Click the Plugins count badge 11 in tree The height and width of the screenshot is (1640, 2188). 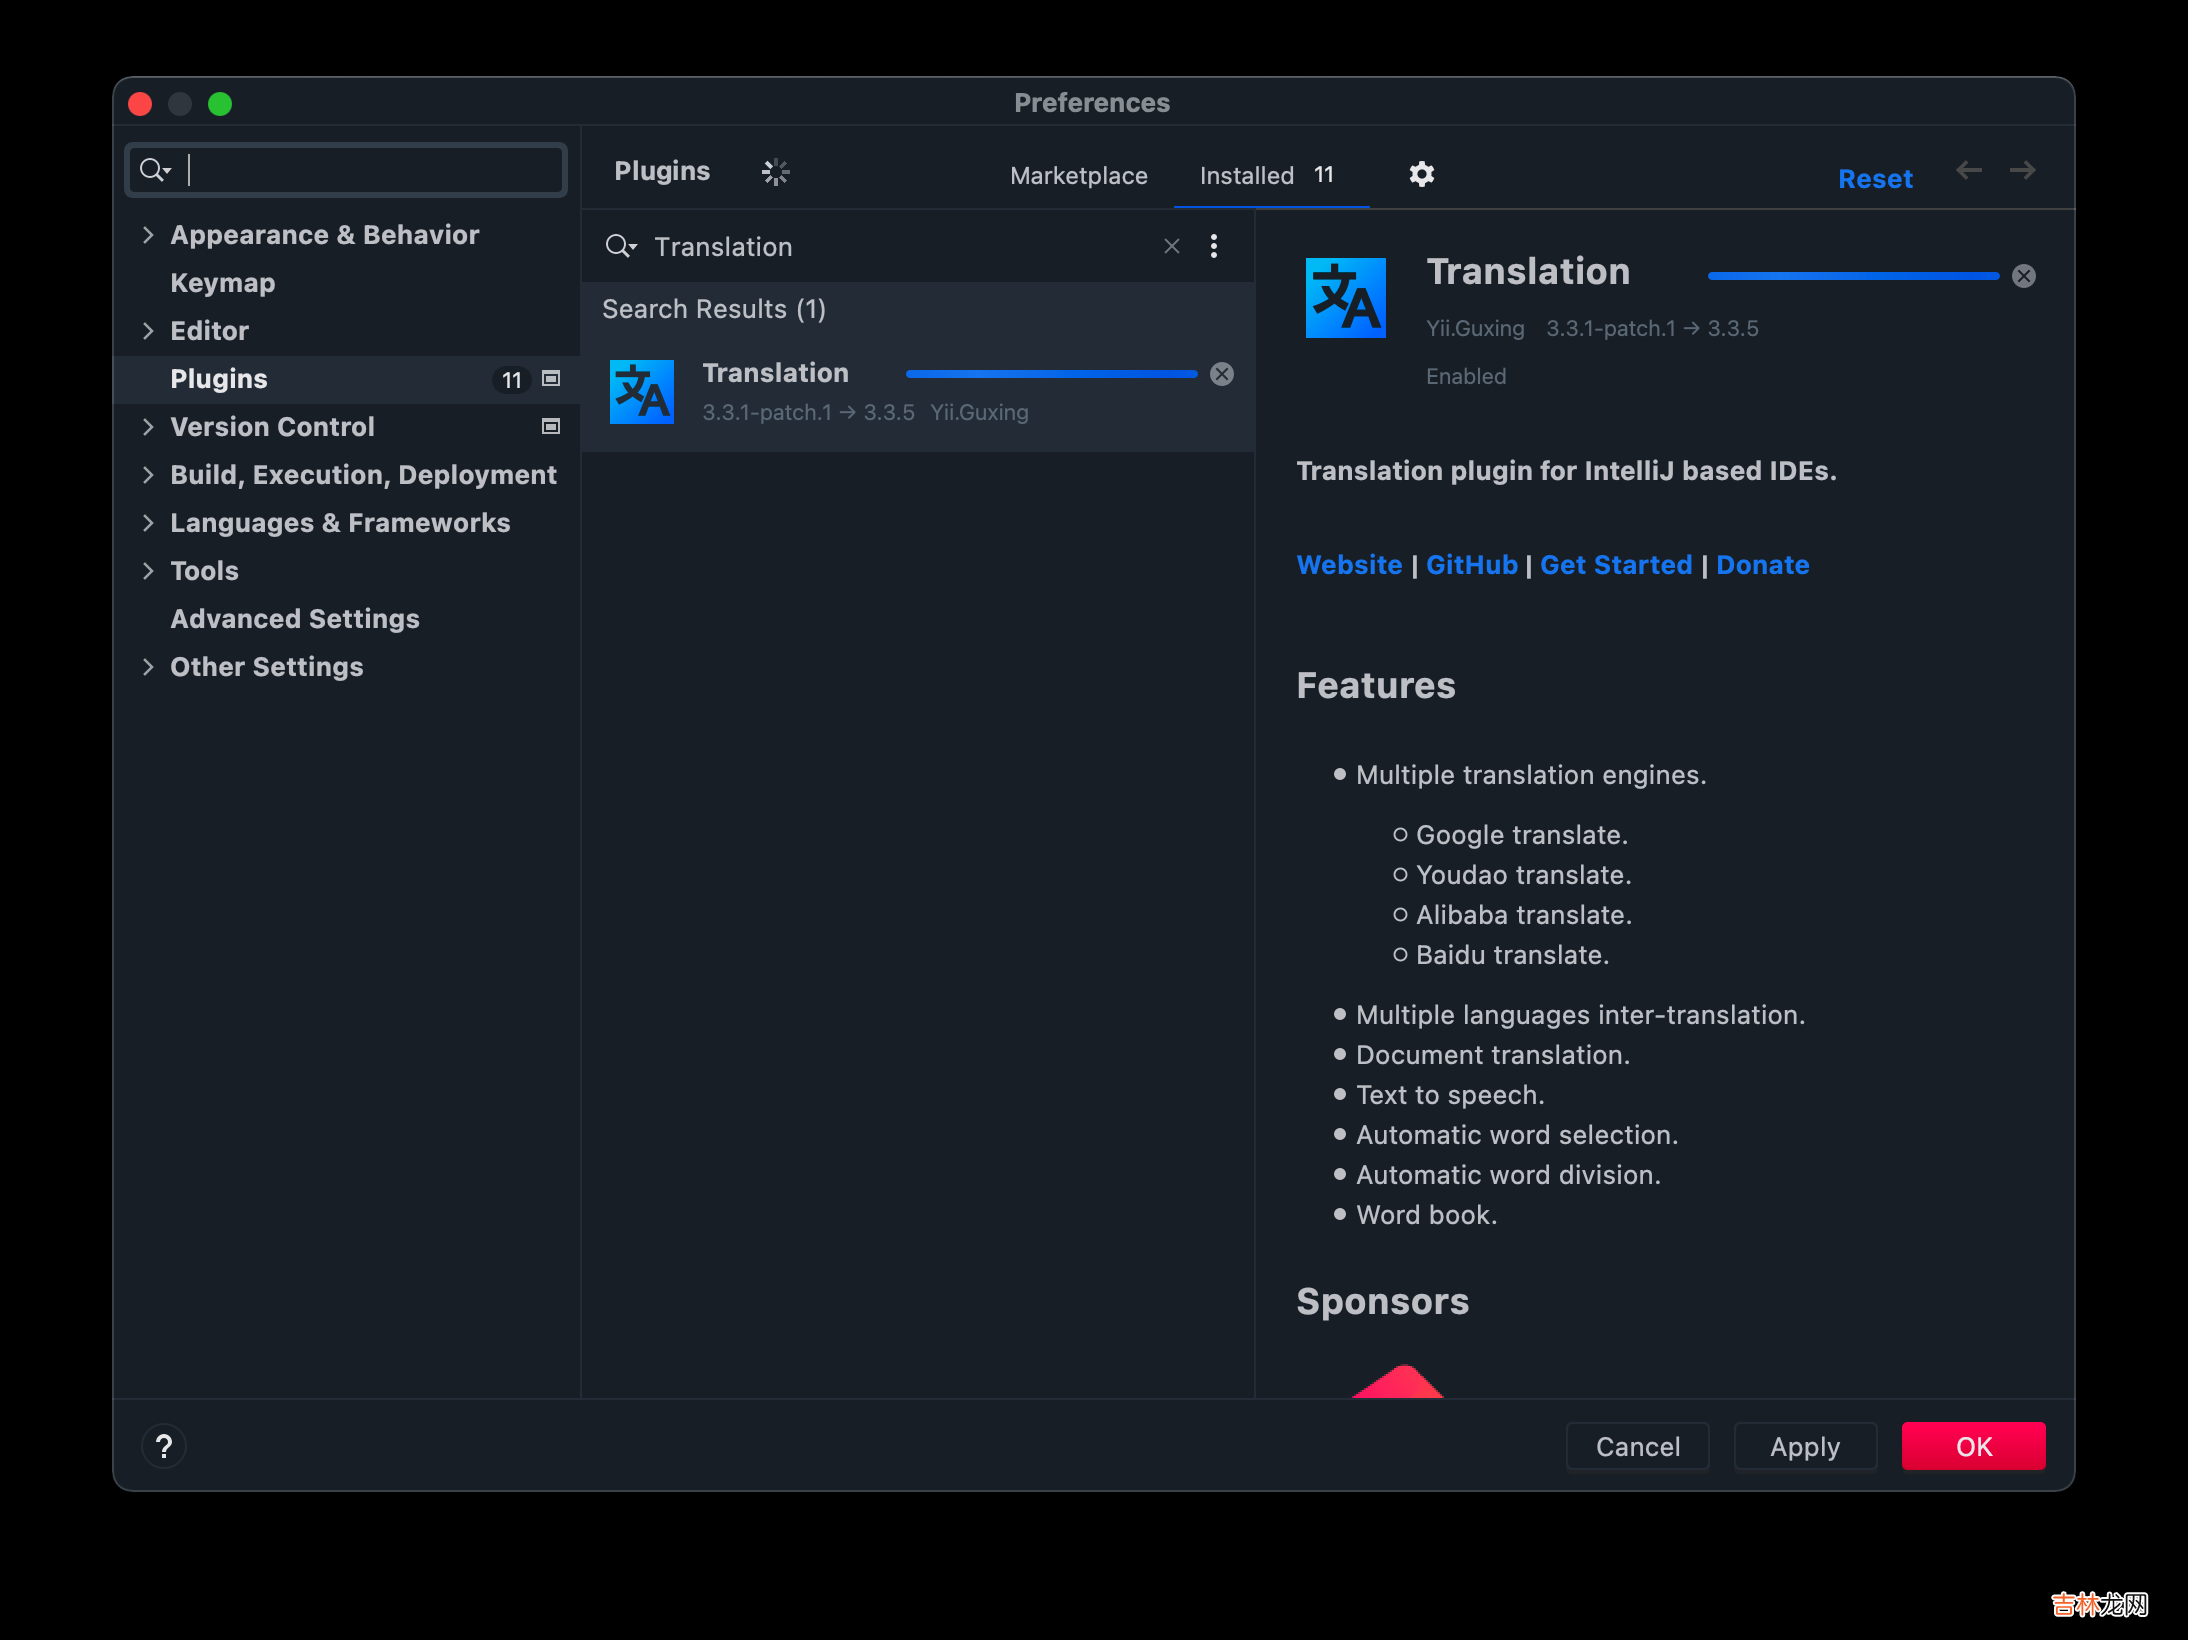511,380
